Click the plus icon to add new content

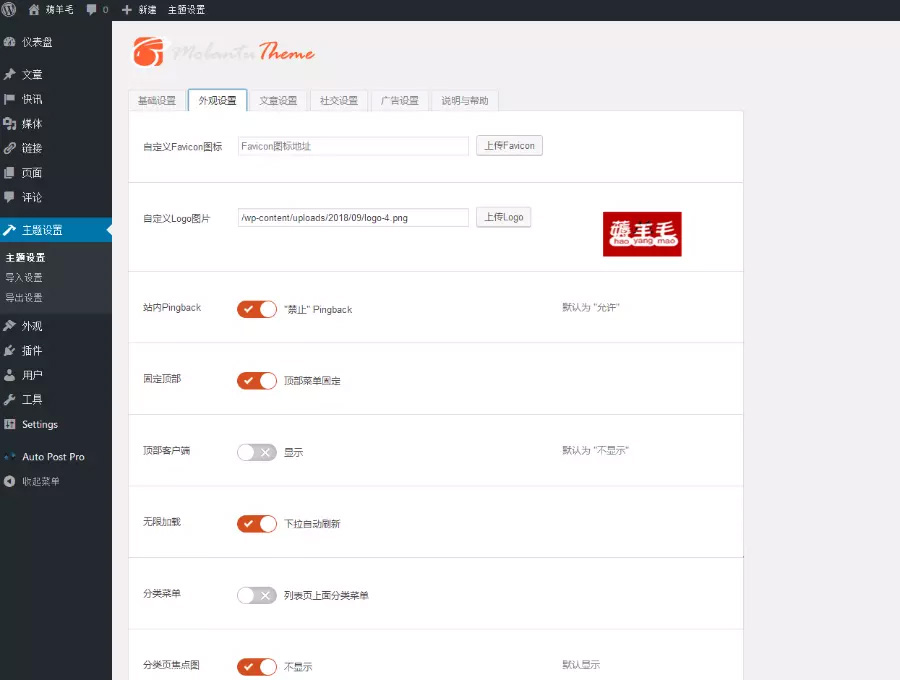click(x=127, y=9)
